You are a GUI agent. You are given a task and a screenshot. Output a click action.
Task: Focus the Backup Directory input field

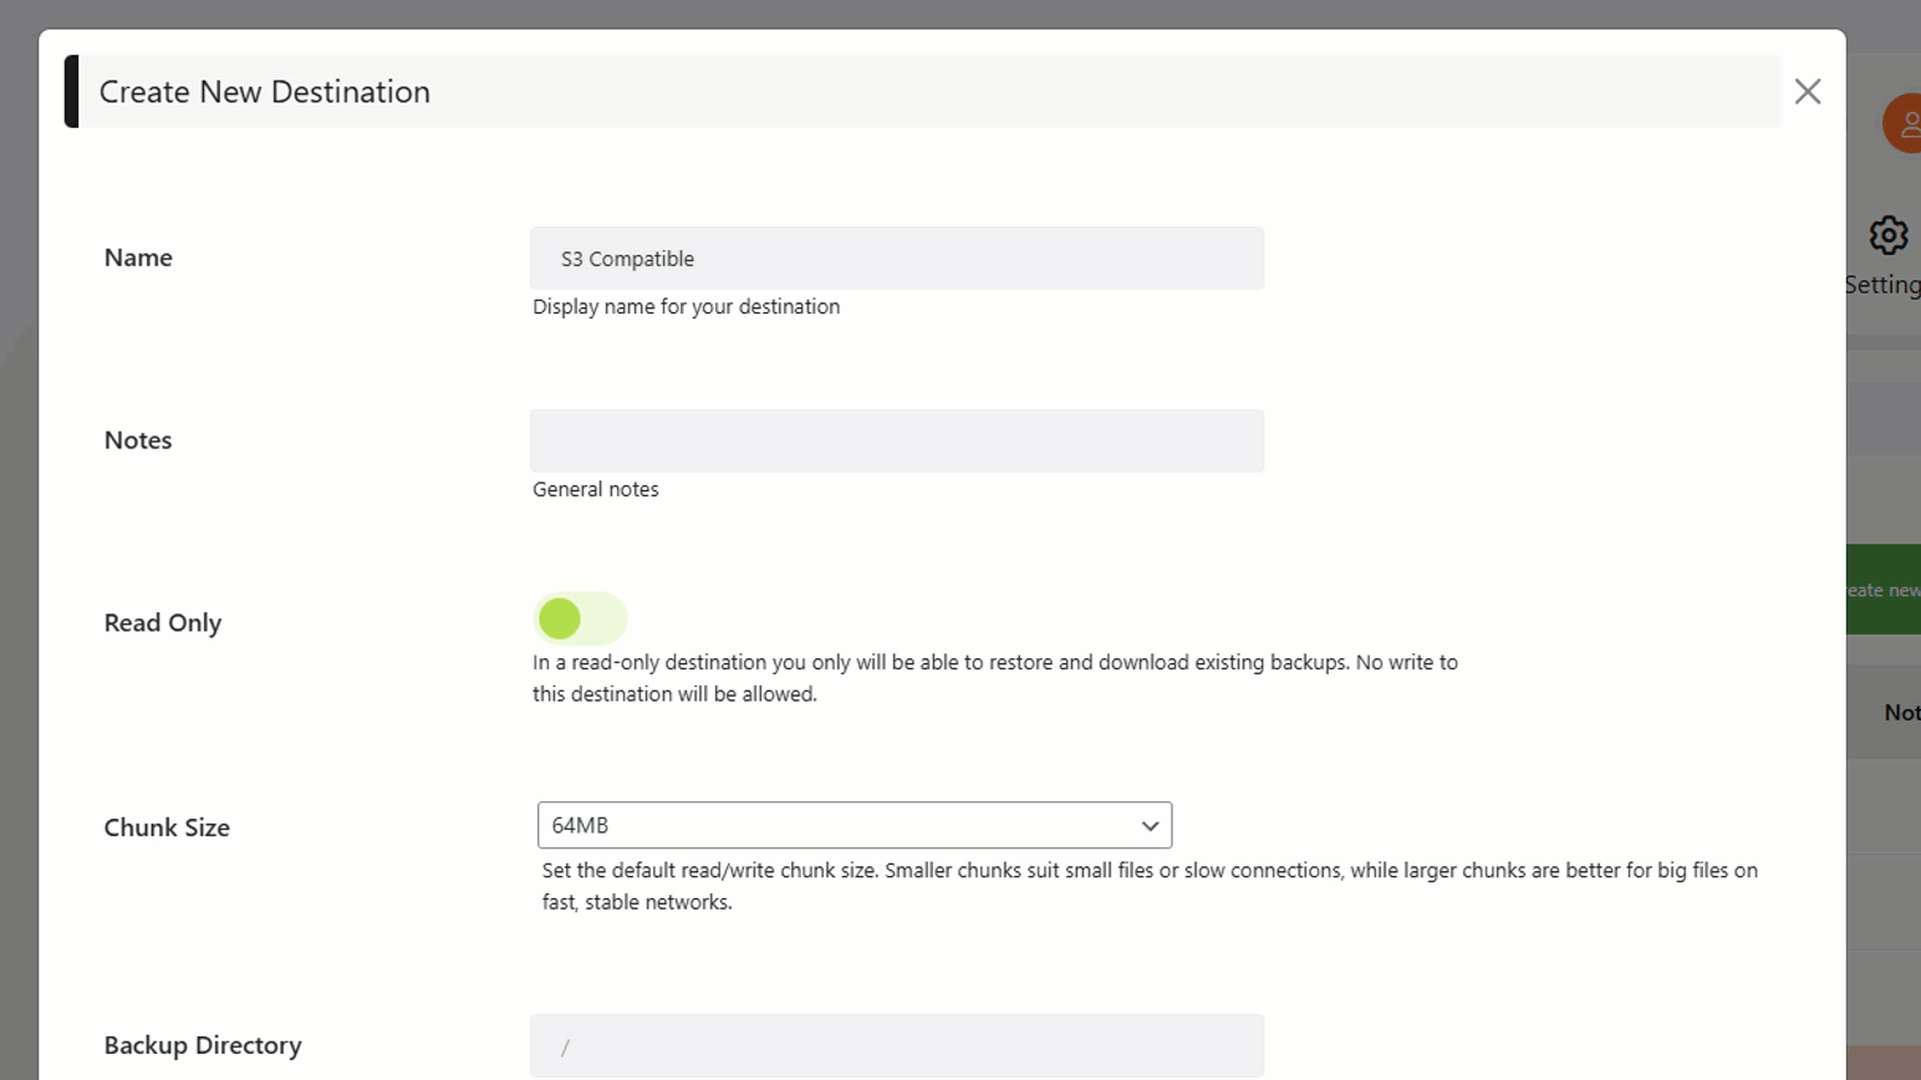pos(896,1046)
